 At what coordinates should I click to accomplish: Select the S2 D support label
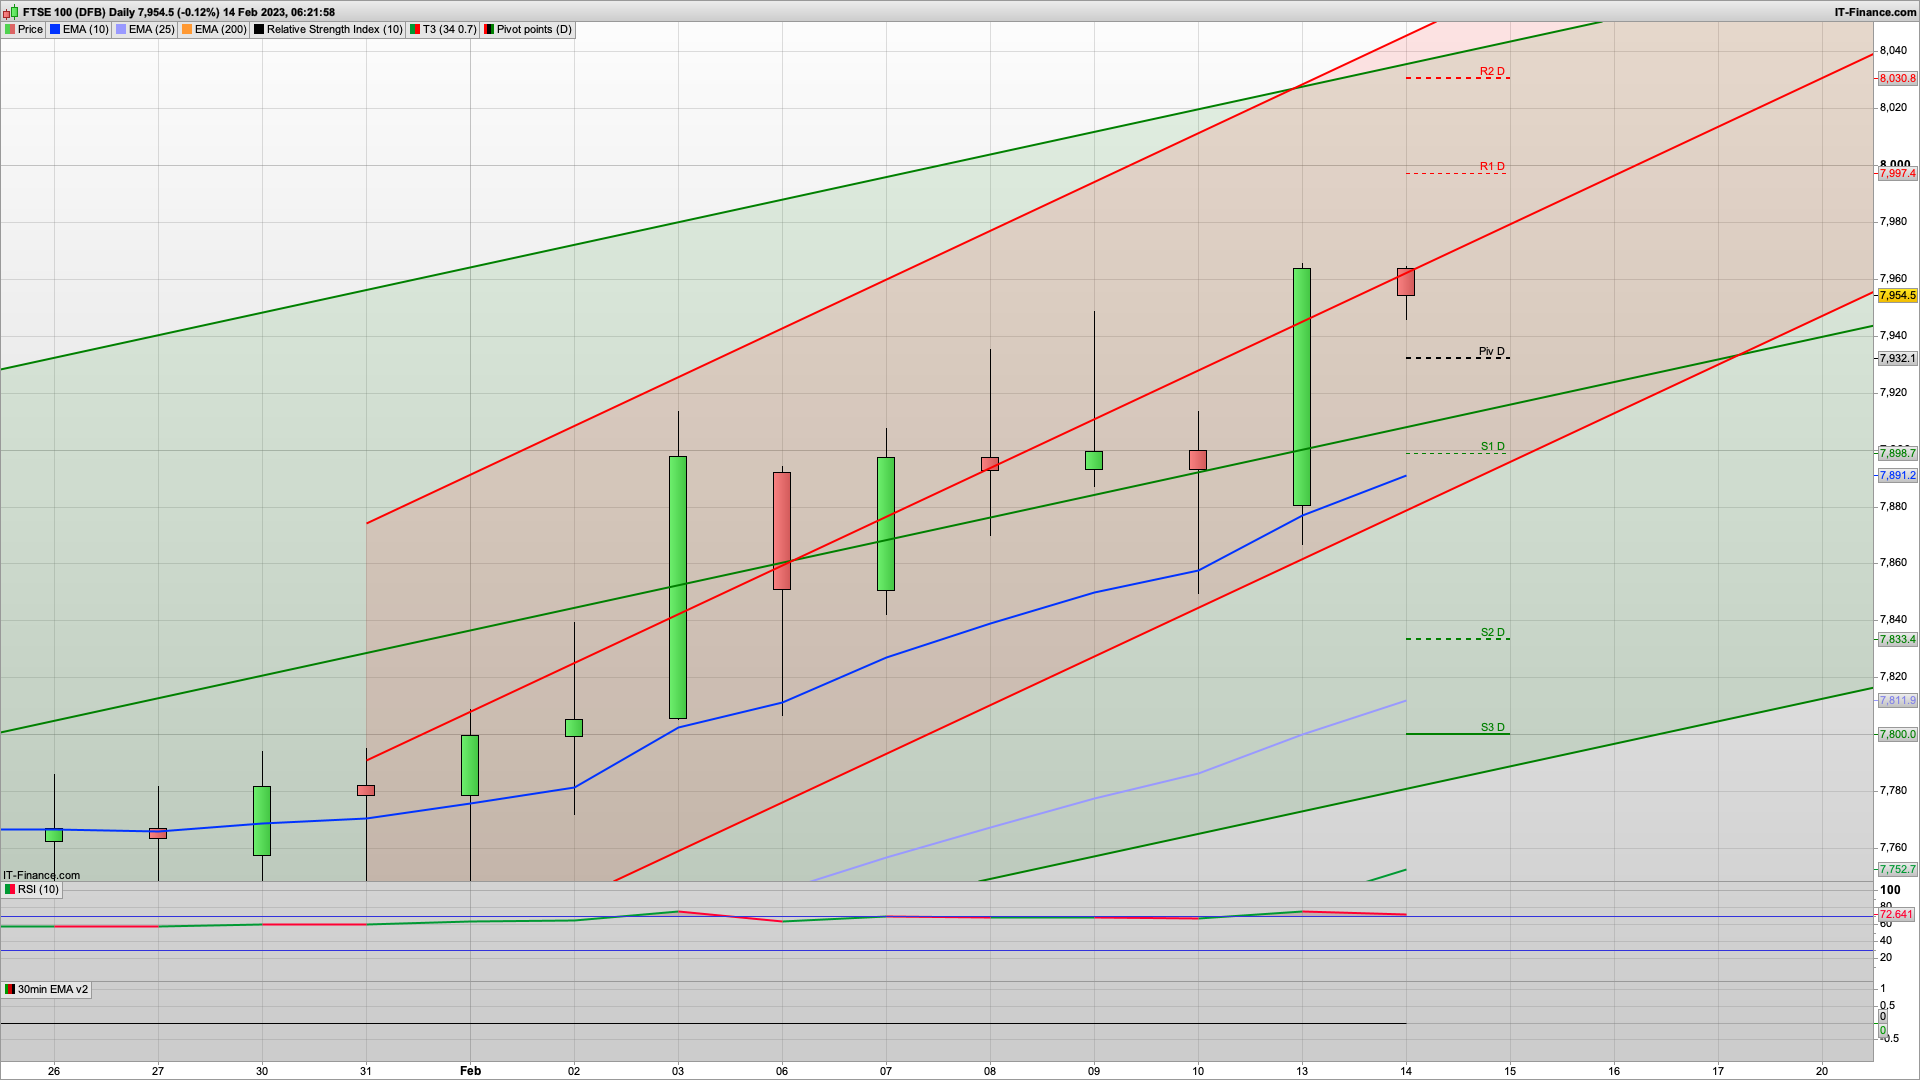tap(1492, 633)
